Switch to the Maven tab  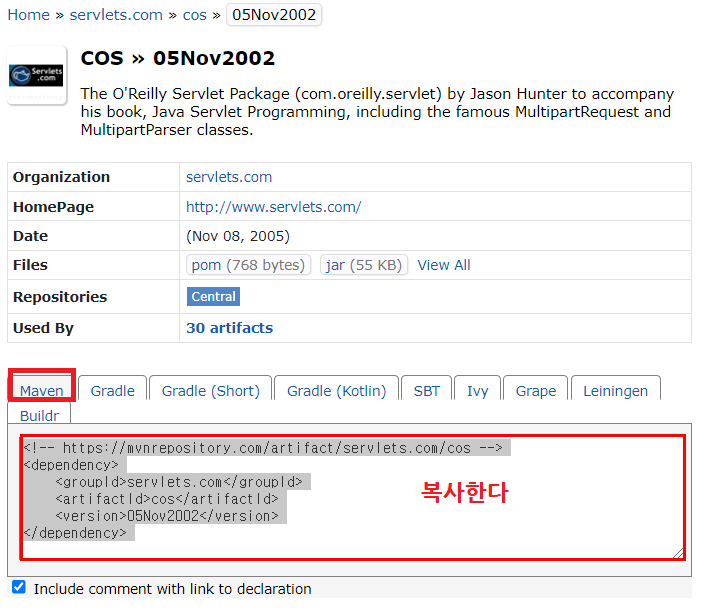[x=42, y=390]
